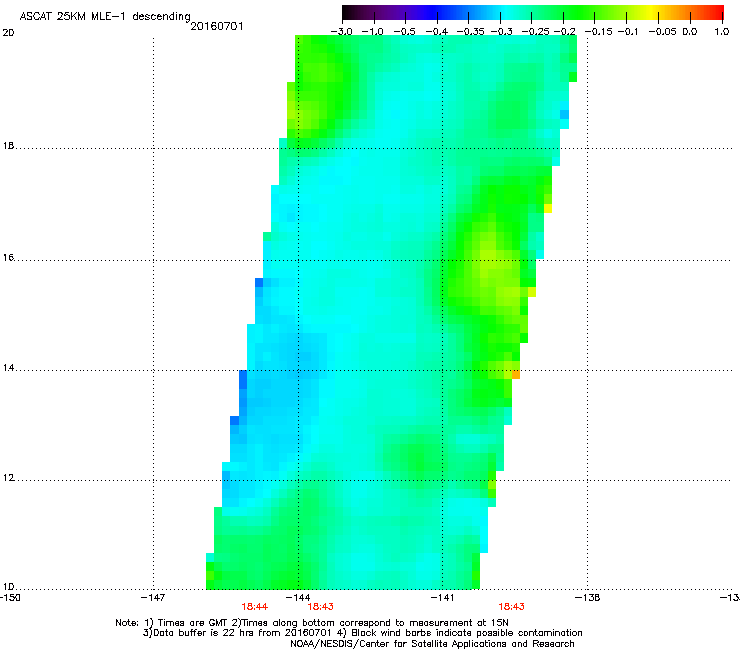740x650 pixels.
Task: Click the title text 'ASCAT 25KM MLE-1 descending'
Action: point(105,16)
